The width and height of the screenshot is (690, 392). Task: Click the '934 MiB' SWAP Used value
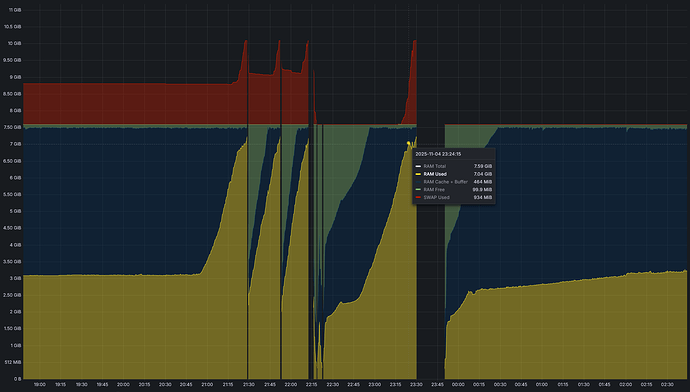point(483,198)
